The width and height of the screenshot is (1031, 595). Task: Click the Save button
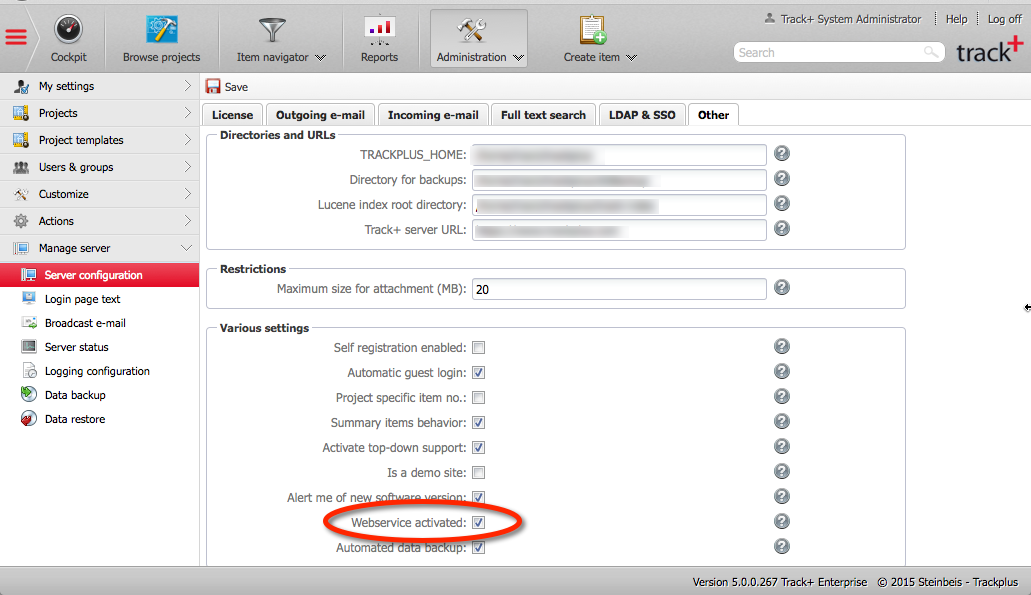[226, 86]
